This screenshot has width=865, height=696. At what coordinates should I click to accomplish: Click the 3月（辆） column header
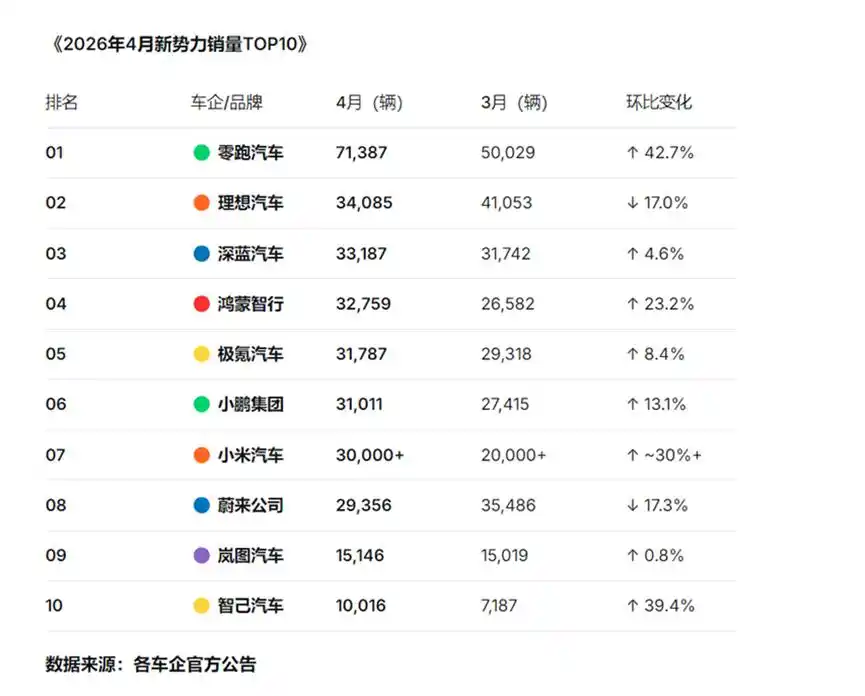tap(514, 102)
